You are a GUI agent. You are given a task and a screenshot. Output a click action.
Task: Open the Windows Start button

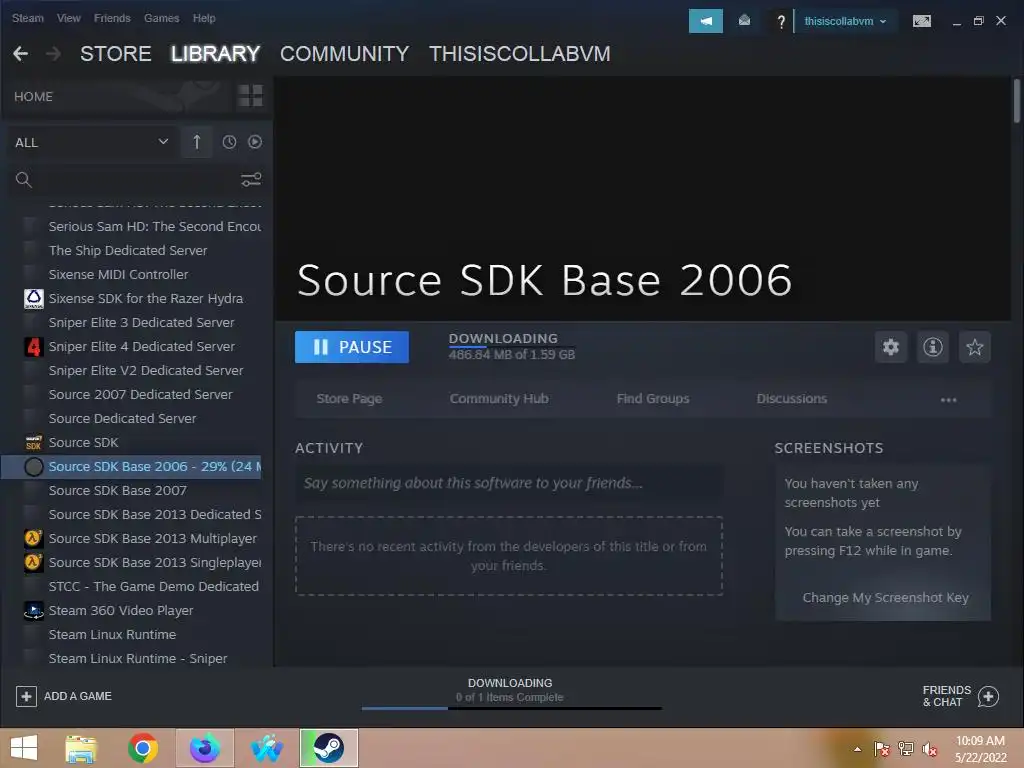point(24,748)
